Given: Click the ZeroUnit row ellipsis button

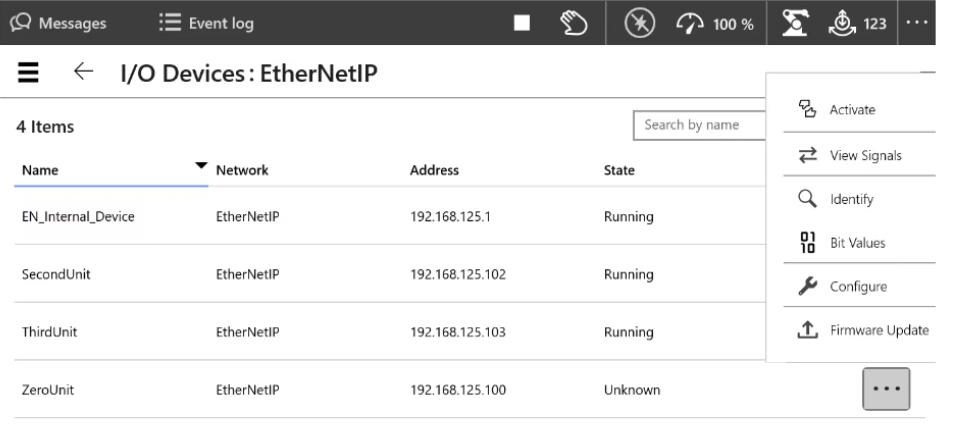Looking at the screenshot, I should point(886,388).
